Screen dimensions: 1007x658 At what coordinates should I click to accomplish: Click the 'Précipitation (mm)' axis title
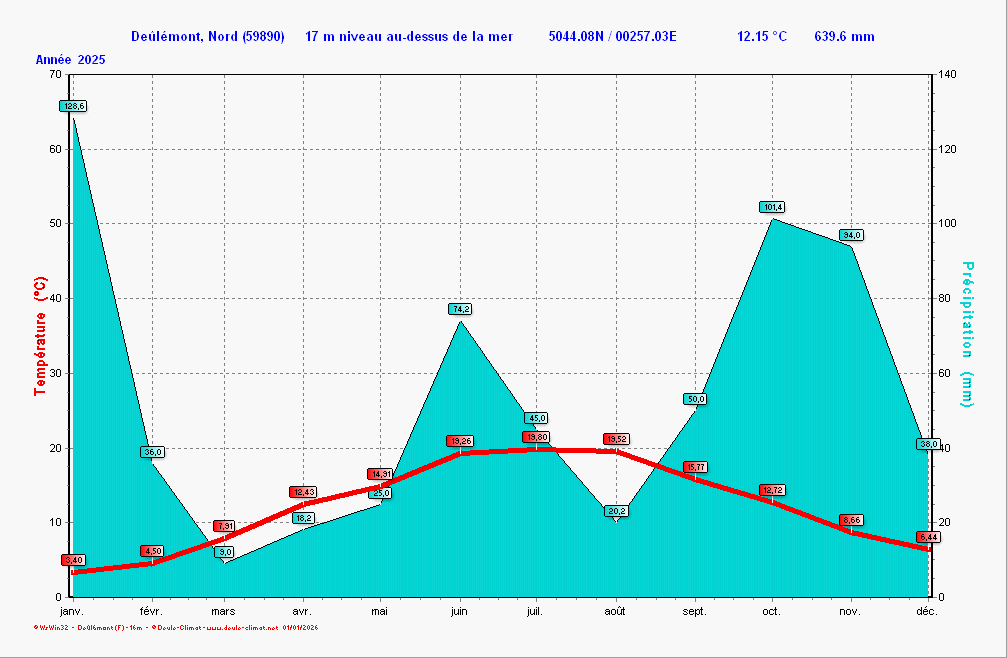[966, 334]
